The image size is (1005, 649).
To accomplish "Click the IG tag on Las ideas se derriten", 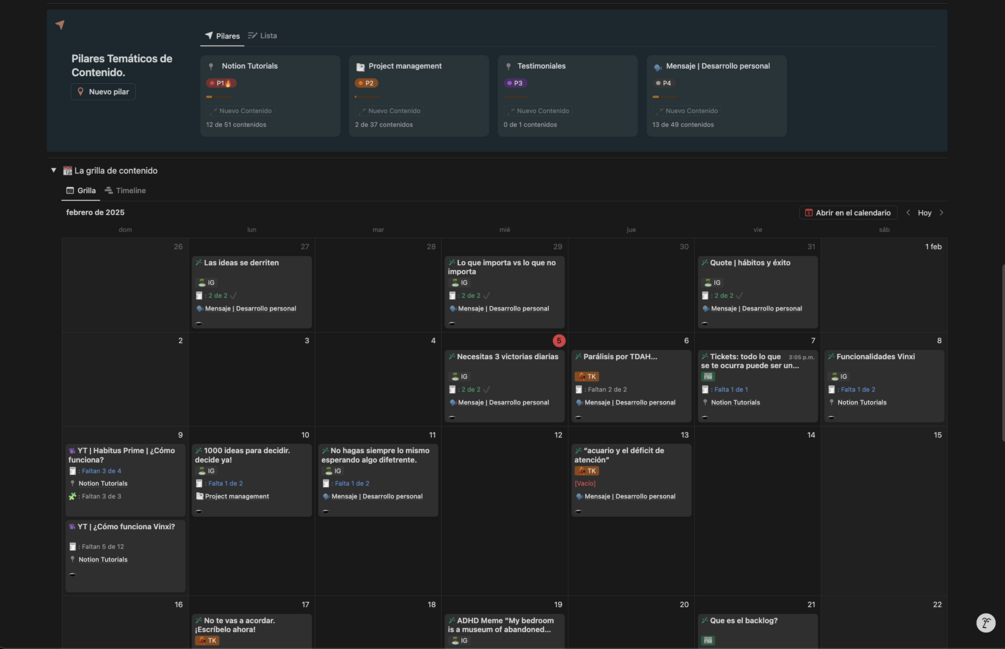I will point(206,283).
